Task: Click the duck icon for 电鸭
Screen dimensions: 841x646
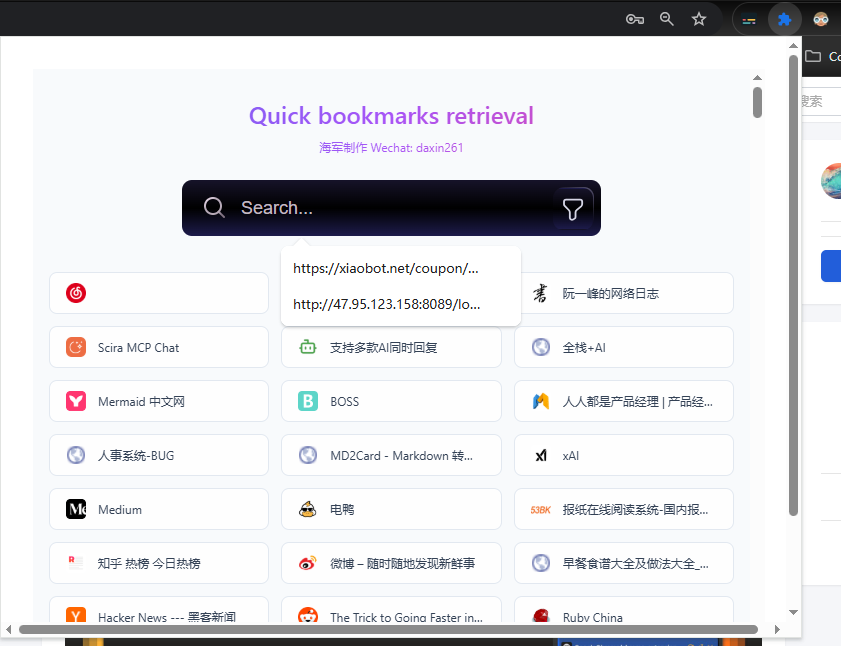Action: (308, 509)
